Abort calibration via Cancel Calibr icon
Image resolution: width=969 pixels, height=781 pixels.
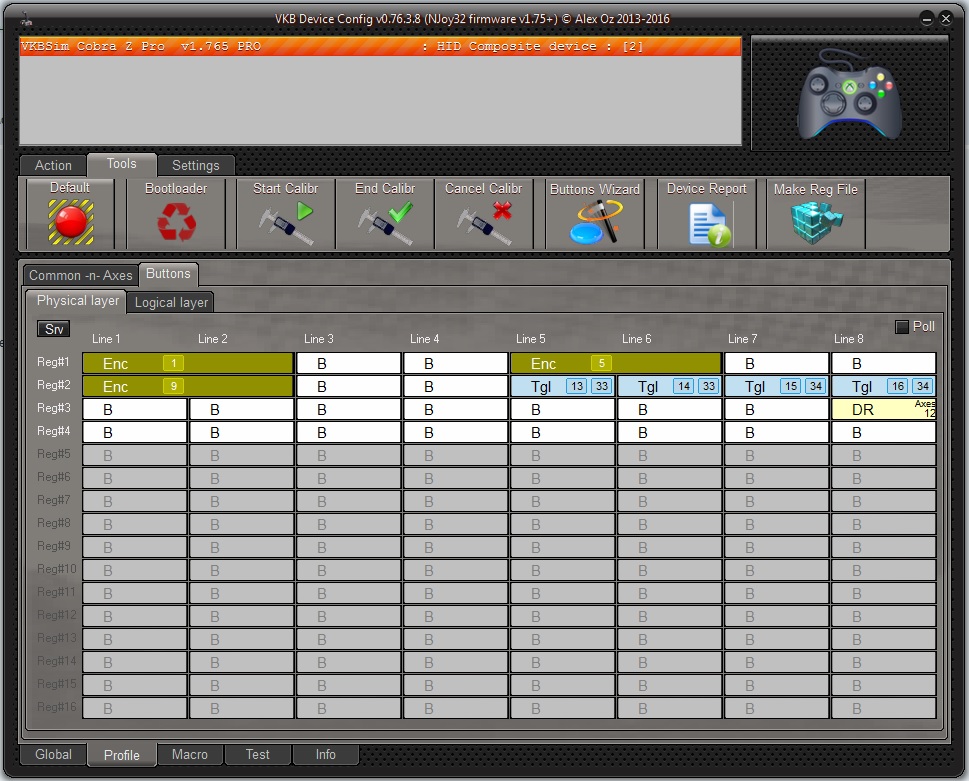484,223
